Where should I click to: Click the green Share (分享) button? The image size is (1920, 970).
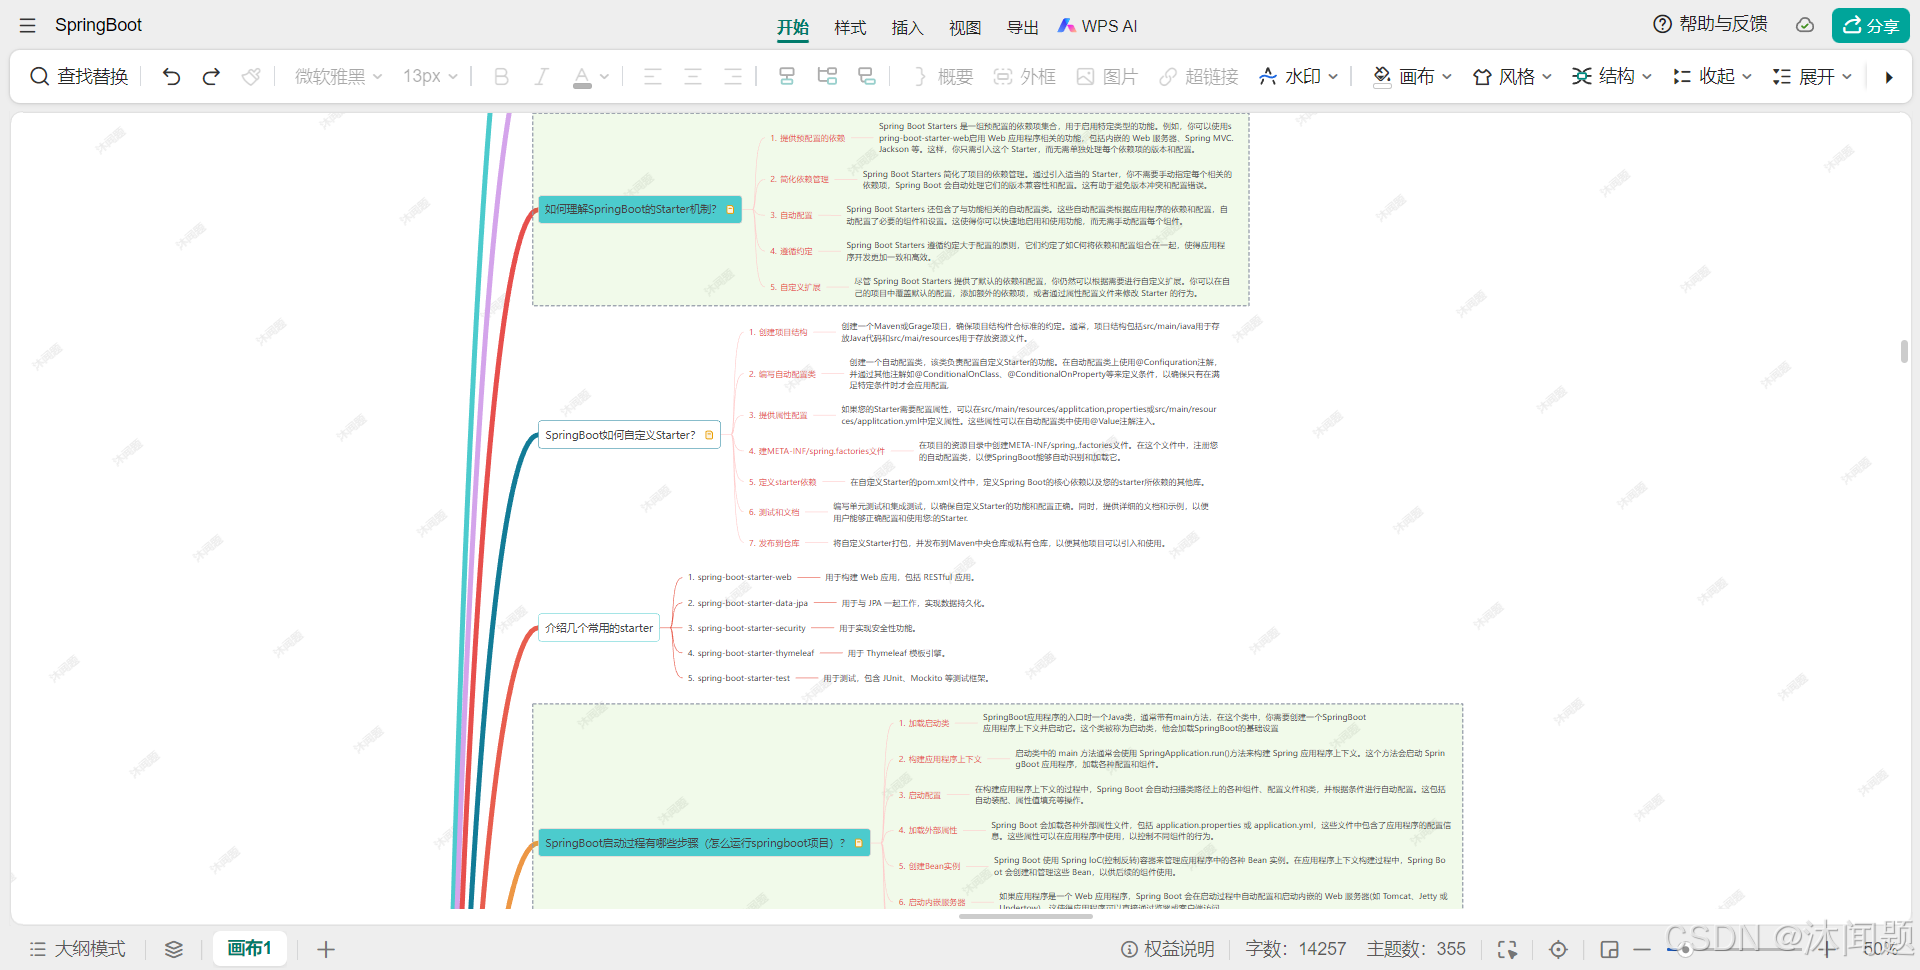[1870, 25]
